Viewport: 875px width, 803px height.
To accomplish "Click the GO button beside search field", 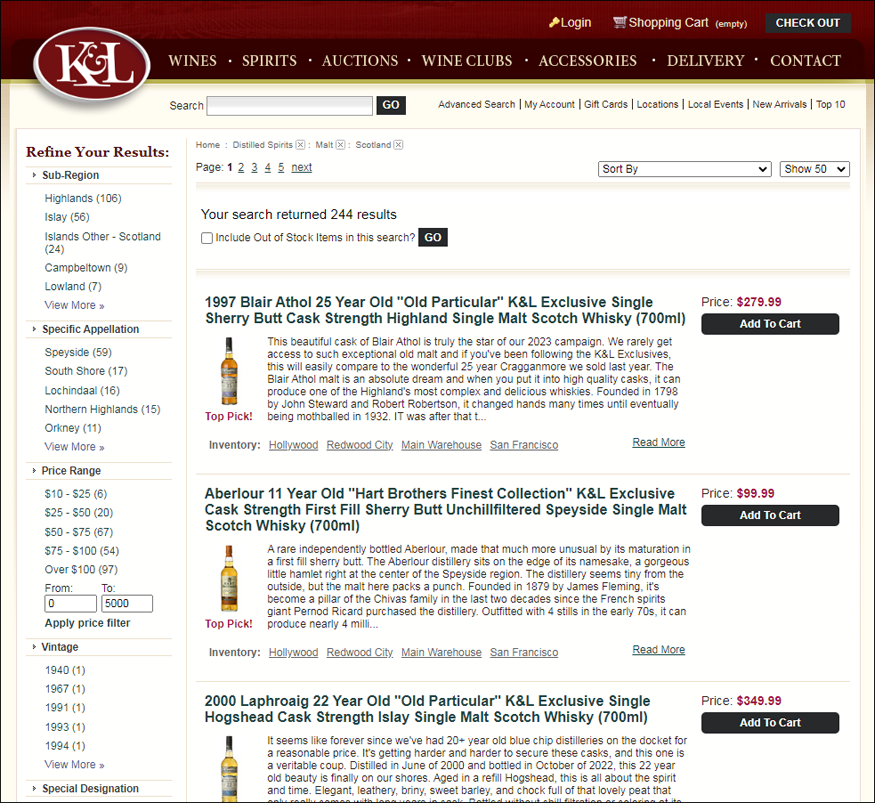I will [x=391, y=105].
